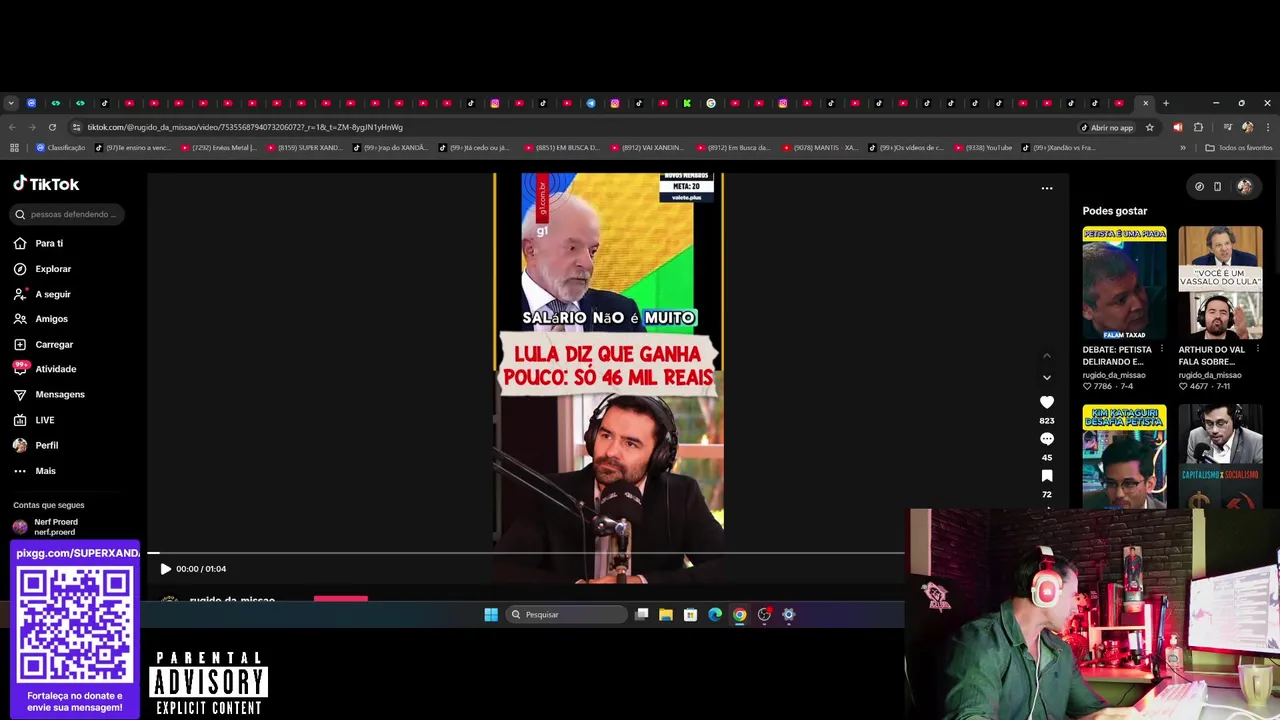This screenshot has width=1280, height=720.
Task: Show more bookmarks with the chevron
Action: 1183,148
